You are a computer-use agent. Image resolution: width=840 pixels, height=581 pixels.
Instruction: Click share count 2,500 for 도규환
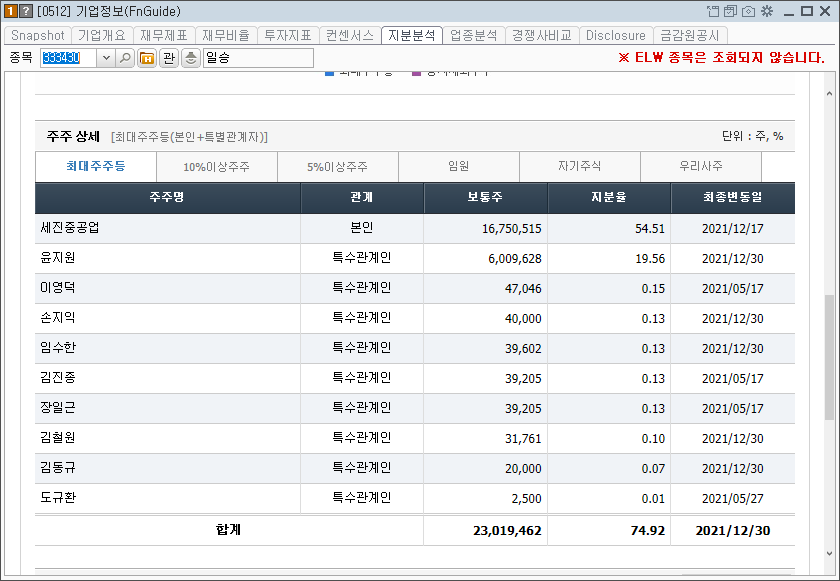pyautogui.click(x=527, y=499)
